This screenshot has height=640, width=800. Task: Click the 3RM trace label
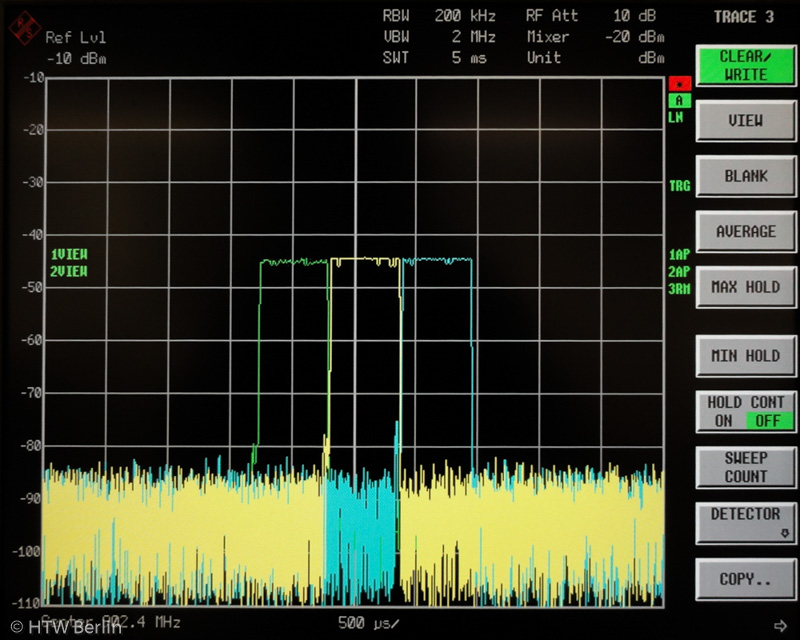(x=679, y=289)
